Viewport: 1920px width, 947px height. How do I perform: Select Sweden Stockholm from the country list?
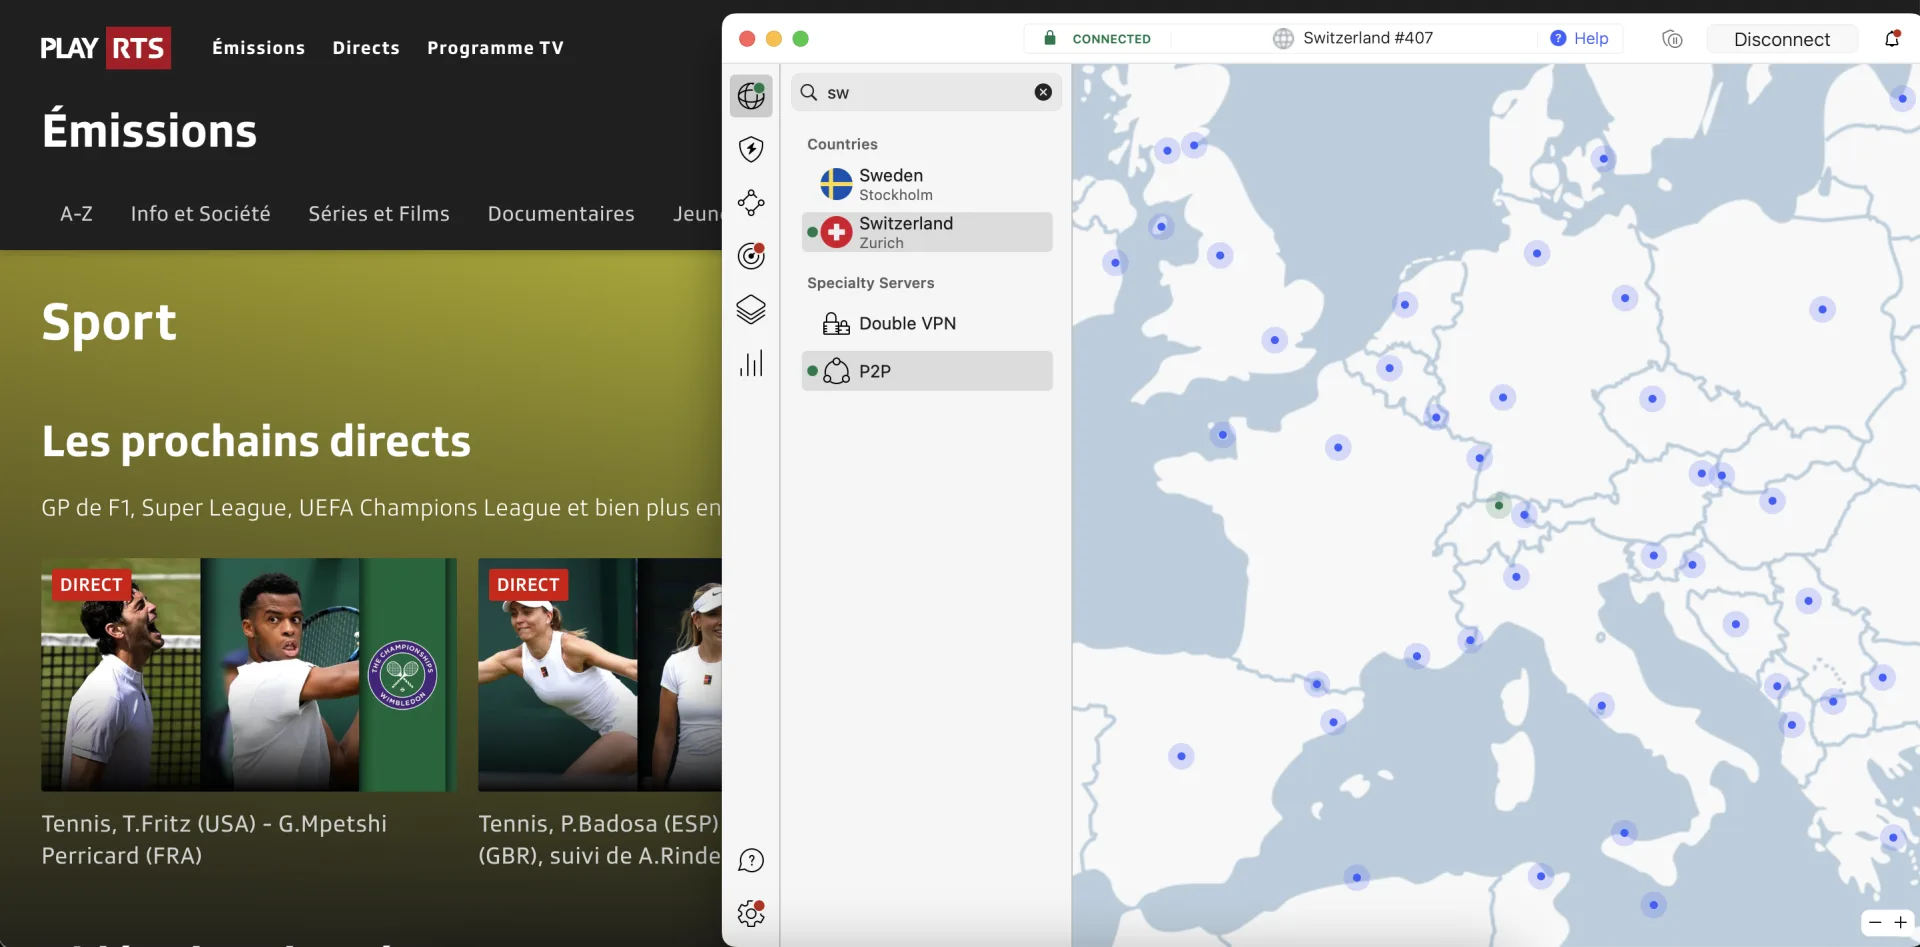927,184
